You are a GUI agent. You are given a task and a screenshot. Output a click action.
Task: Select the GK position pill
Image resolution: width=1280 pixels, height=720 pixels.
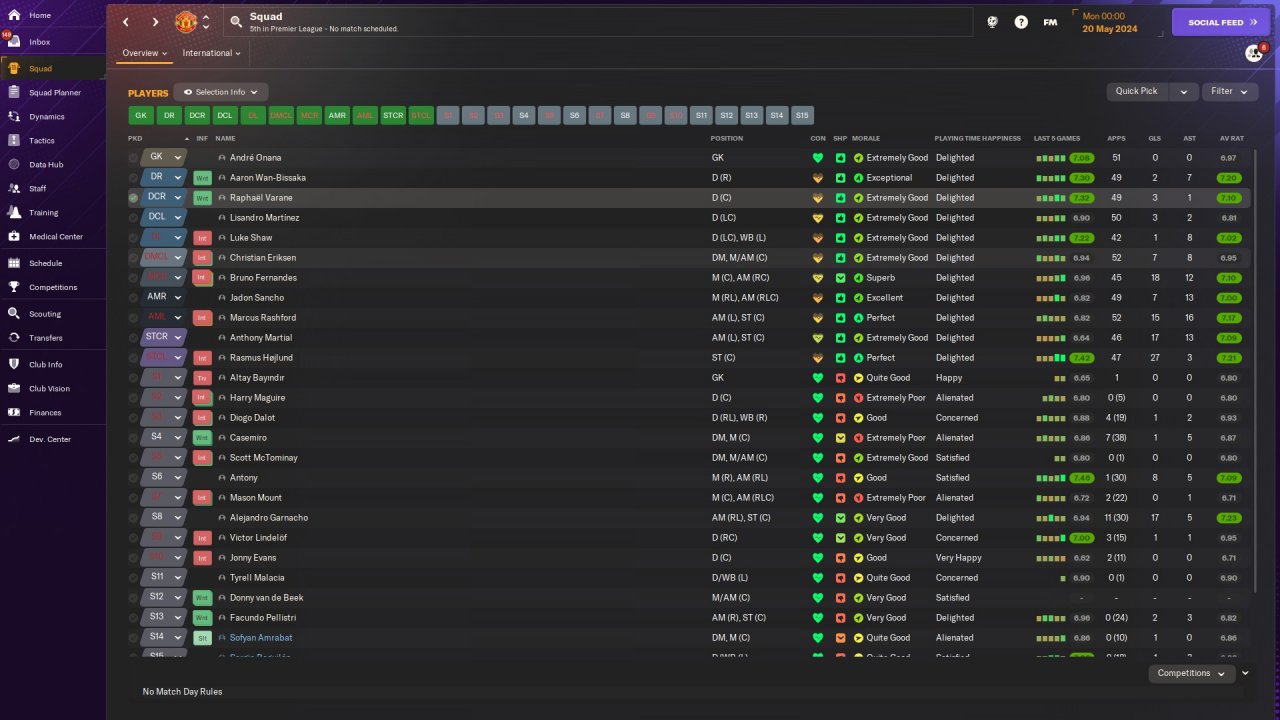[141, 115]
